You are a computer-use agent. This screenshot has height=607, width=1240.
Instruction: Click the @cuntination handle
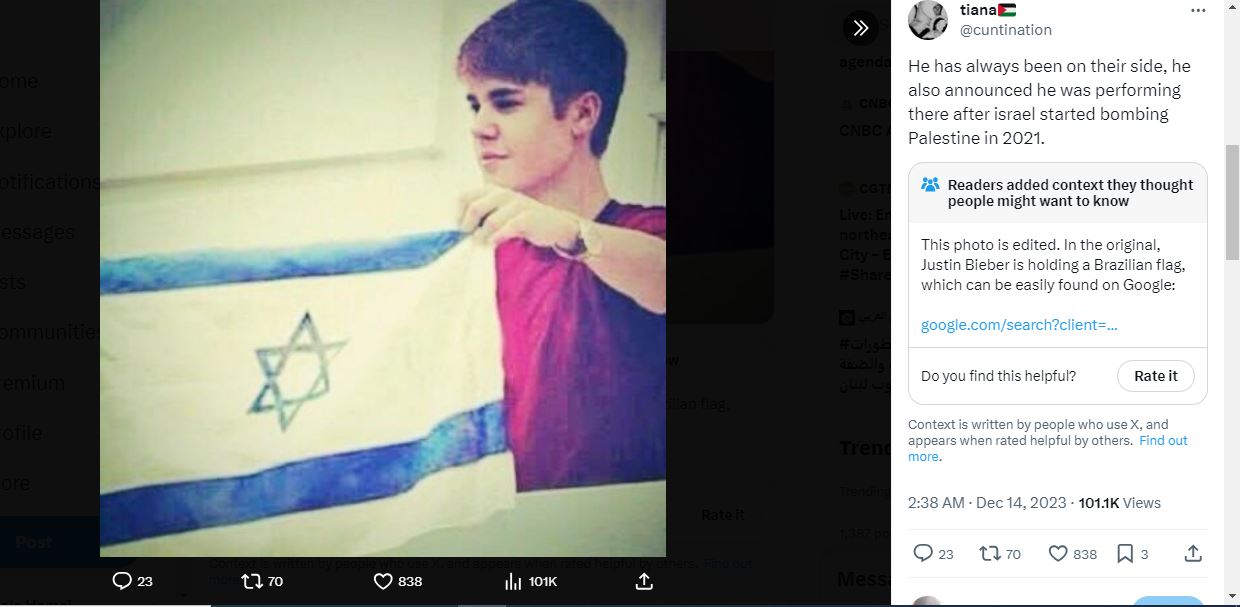click(x=1005, y=30)
